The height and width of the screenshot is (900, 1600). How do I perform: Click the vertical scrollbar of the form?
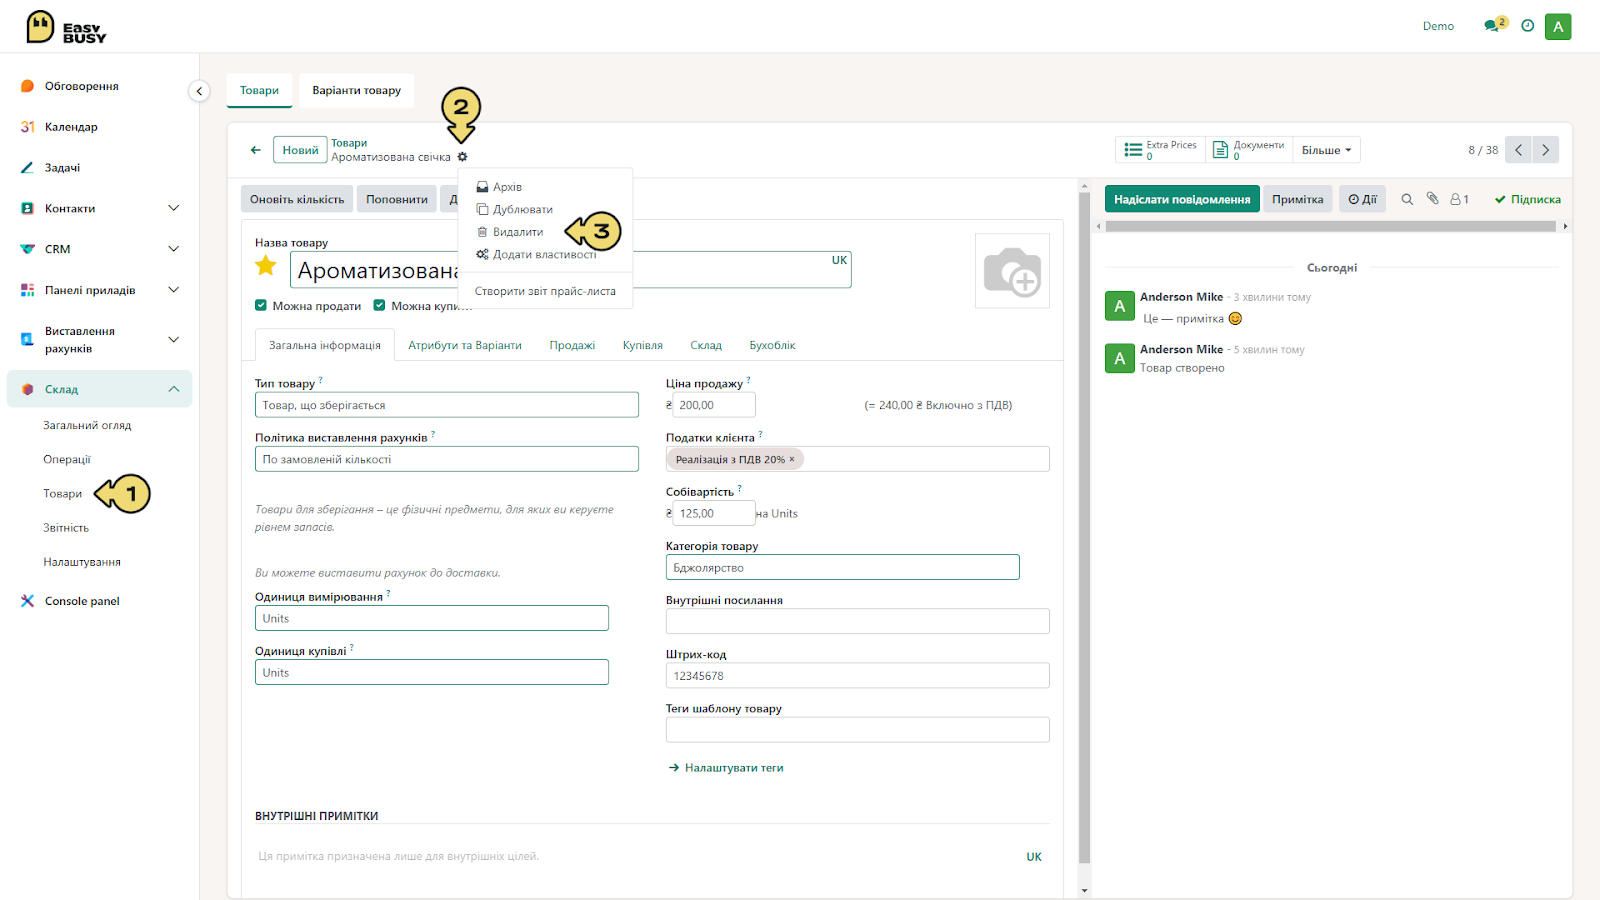click(x=1084, y=528)
